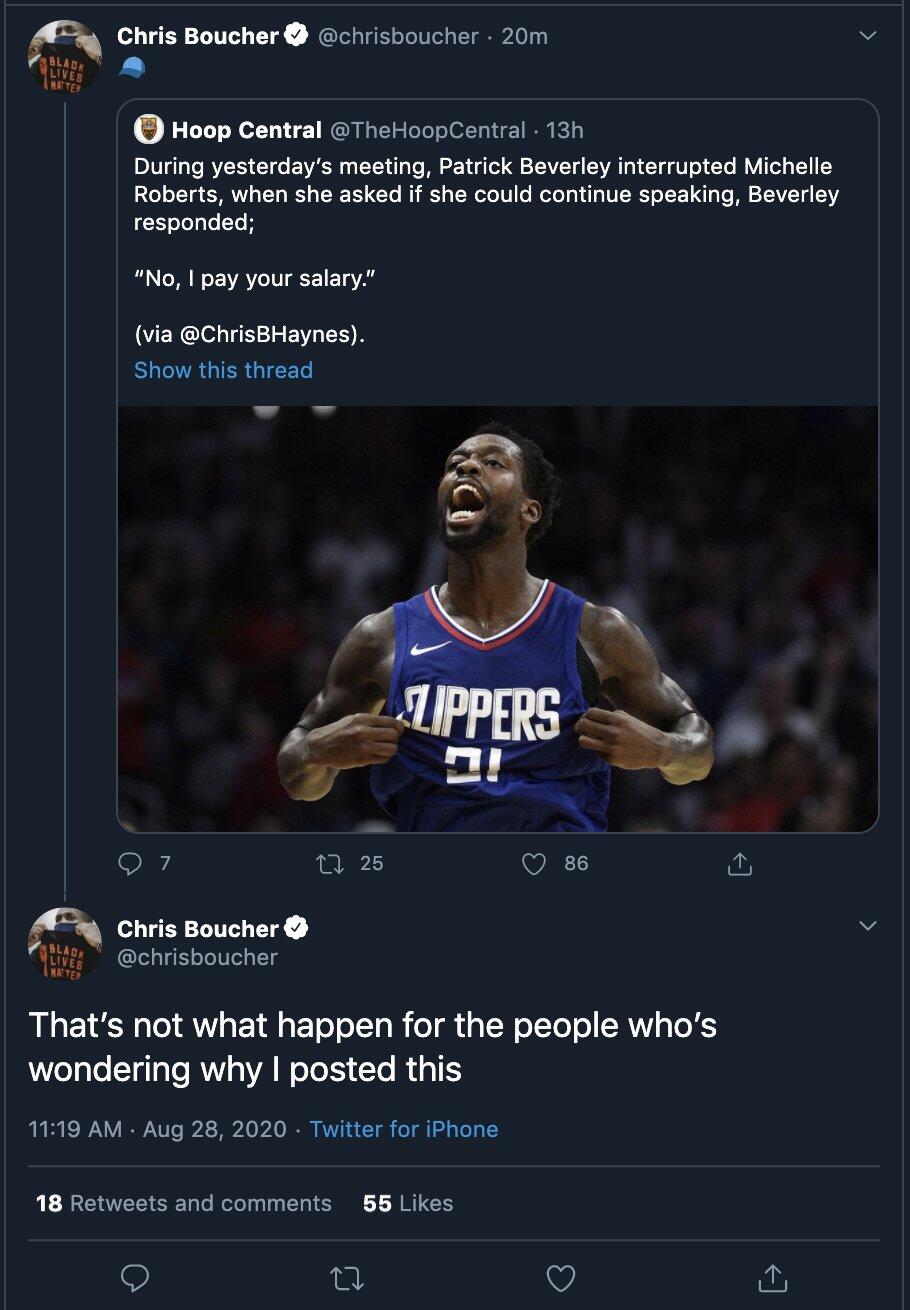Like the first tweet with 86 likes
910x1310 pixels.
[535, 863]
